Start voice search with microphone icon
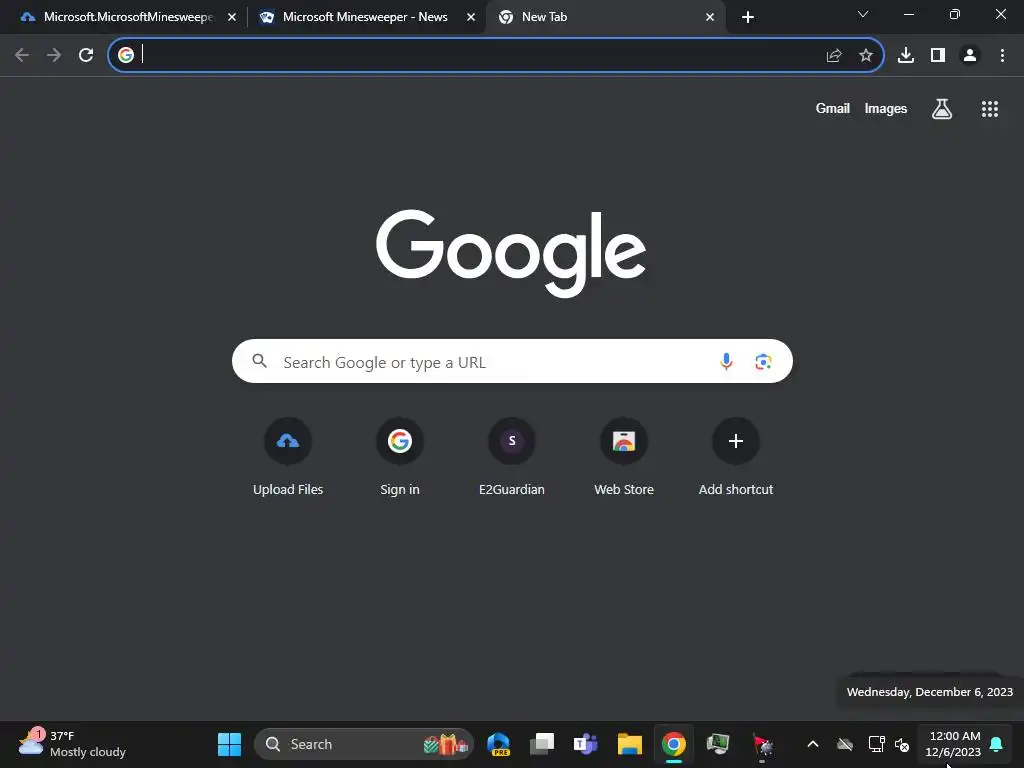This screenshot has height=768, width=1024. pos(726,361)
